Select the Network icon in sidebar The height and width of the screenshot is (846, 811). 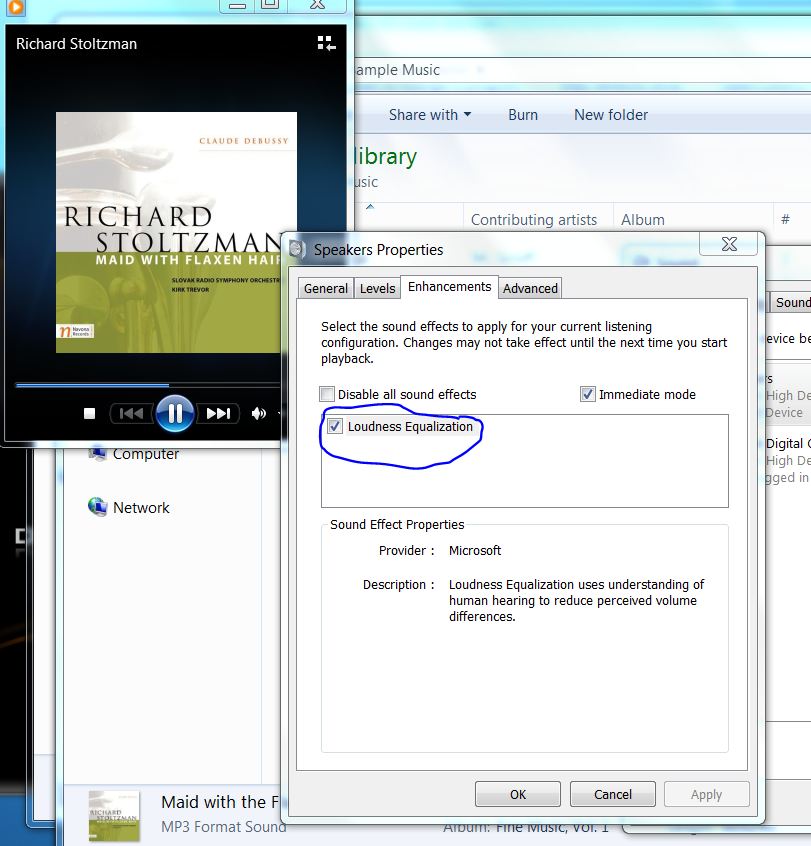(98, 507)
